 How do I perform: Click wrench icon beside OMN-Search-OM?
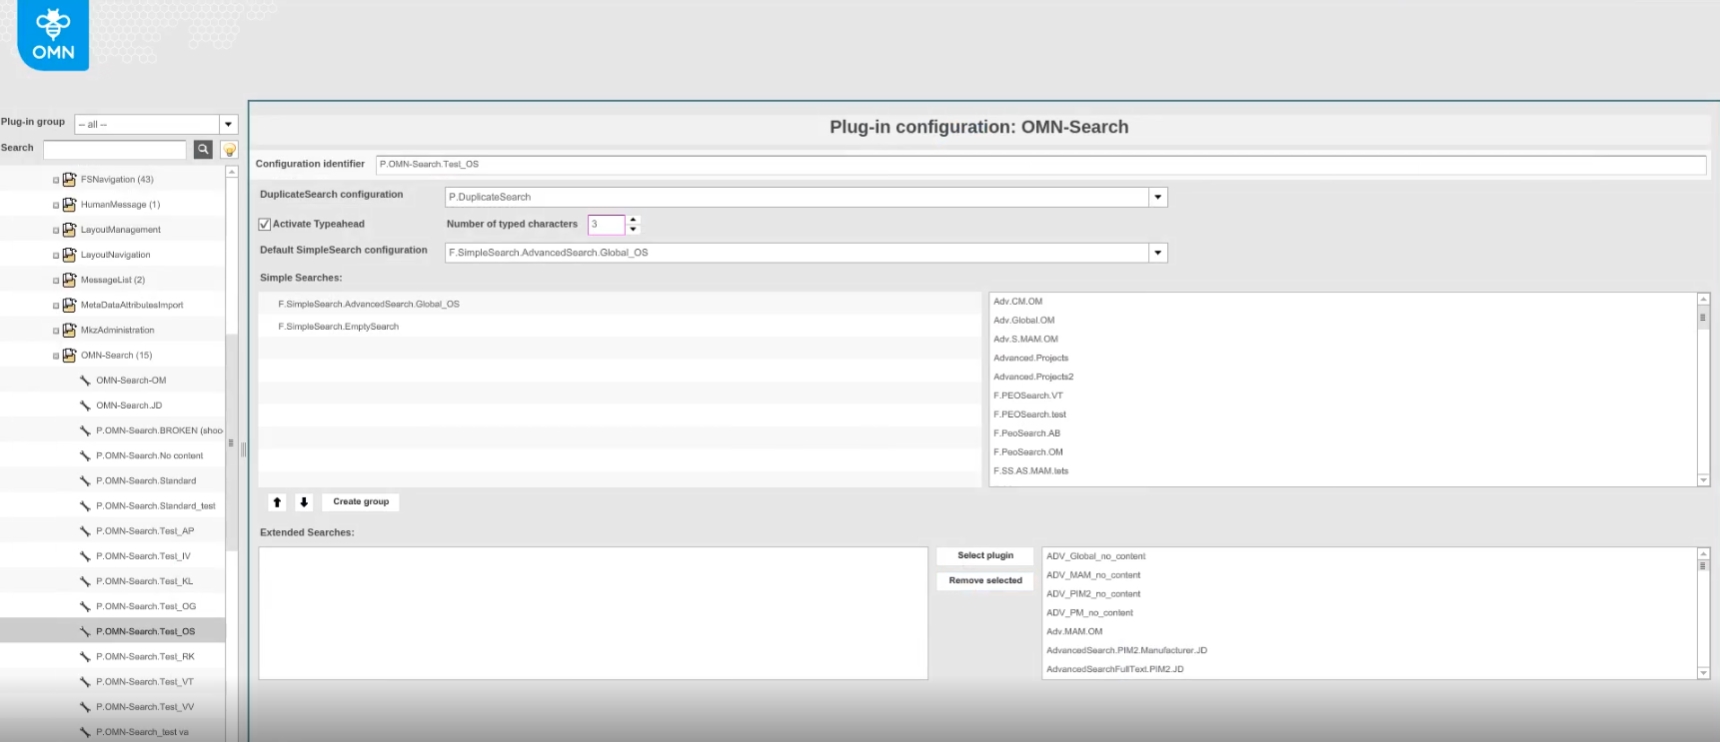tap(85, 380)
